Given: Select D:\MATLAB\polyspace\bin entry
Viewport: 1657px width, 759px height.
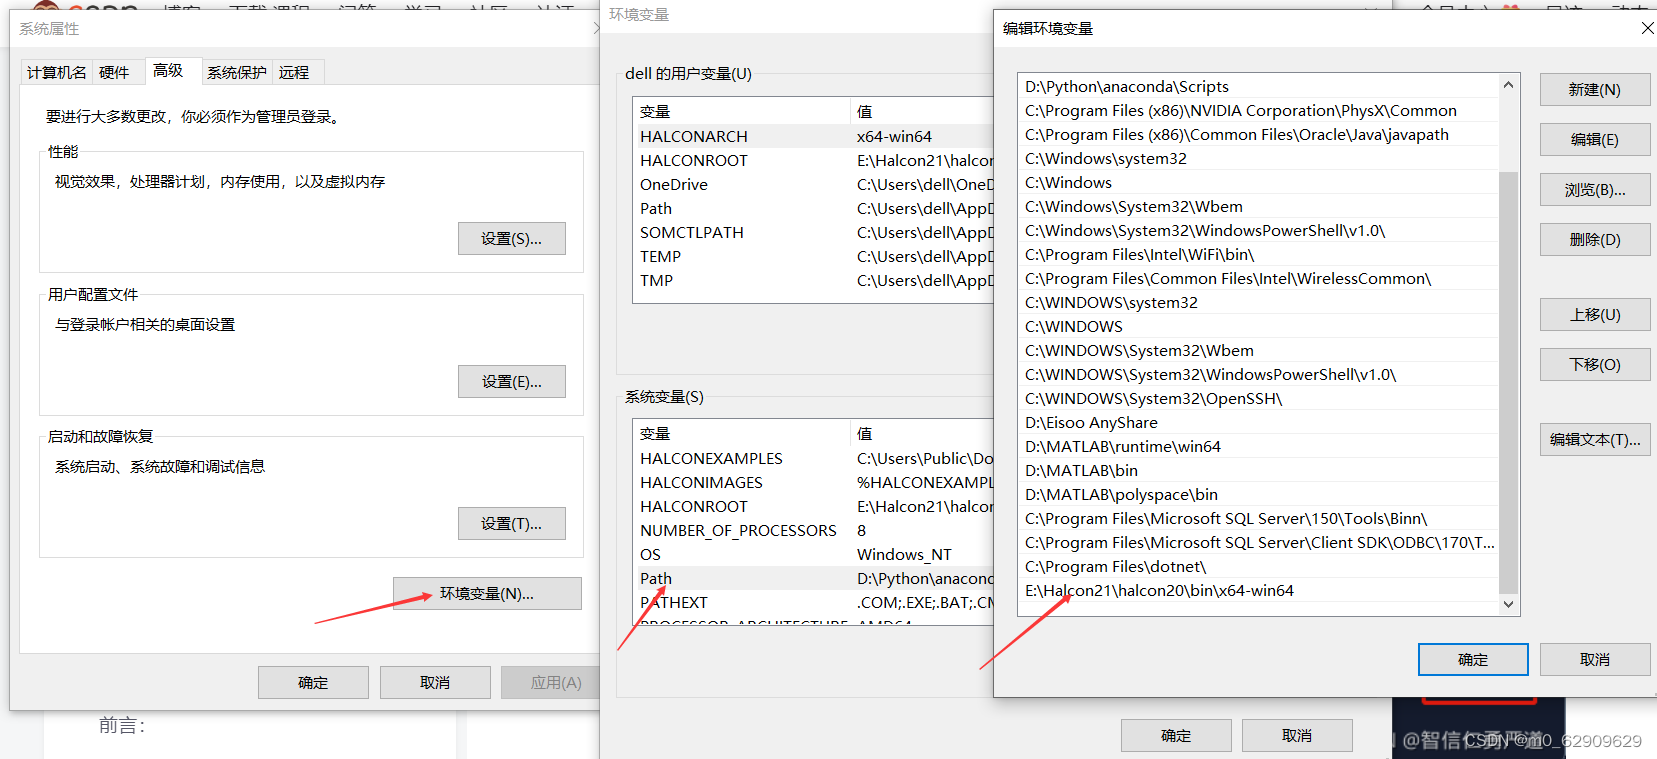Looking at the screenshot, I should [1258, 495].
